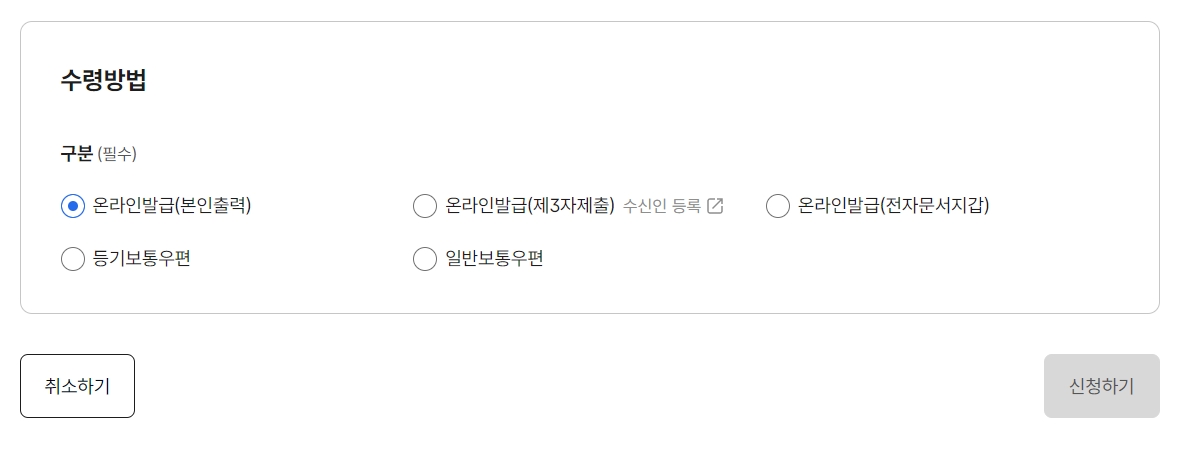Select the 온라인발급(본인출력) radio button
This screenshot has width=1197, height=453.
click(x=73, y=206)
